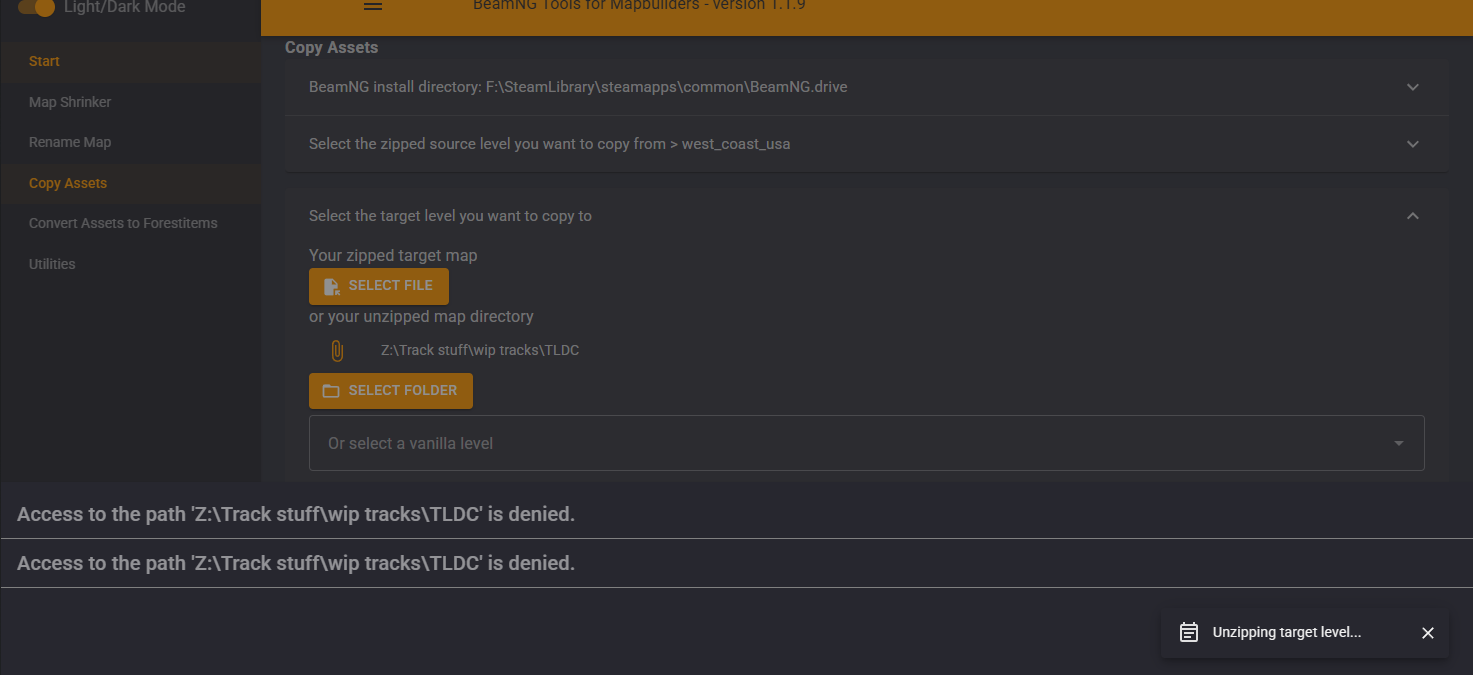Expand the zipped source level panel

coord(1413,144)
